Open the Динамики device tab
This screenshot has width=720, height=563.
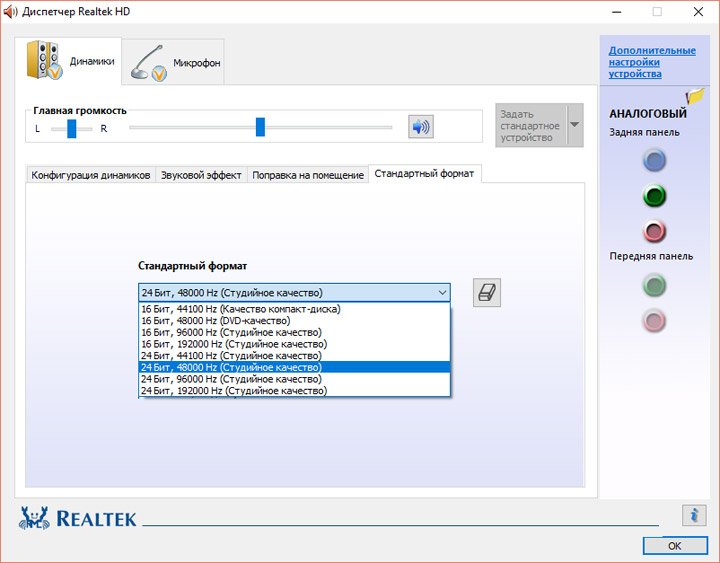point(68,61)
